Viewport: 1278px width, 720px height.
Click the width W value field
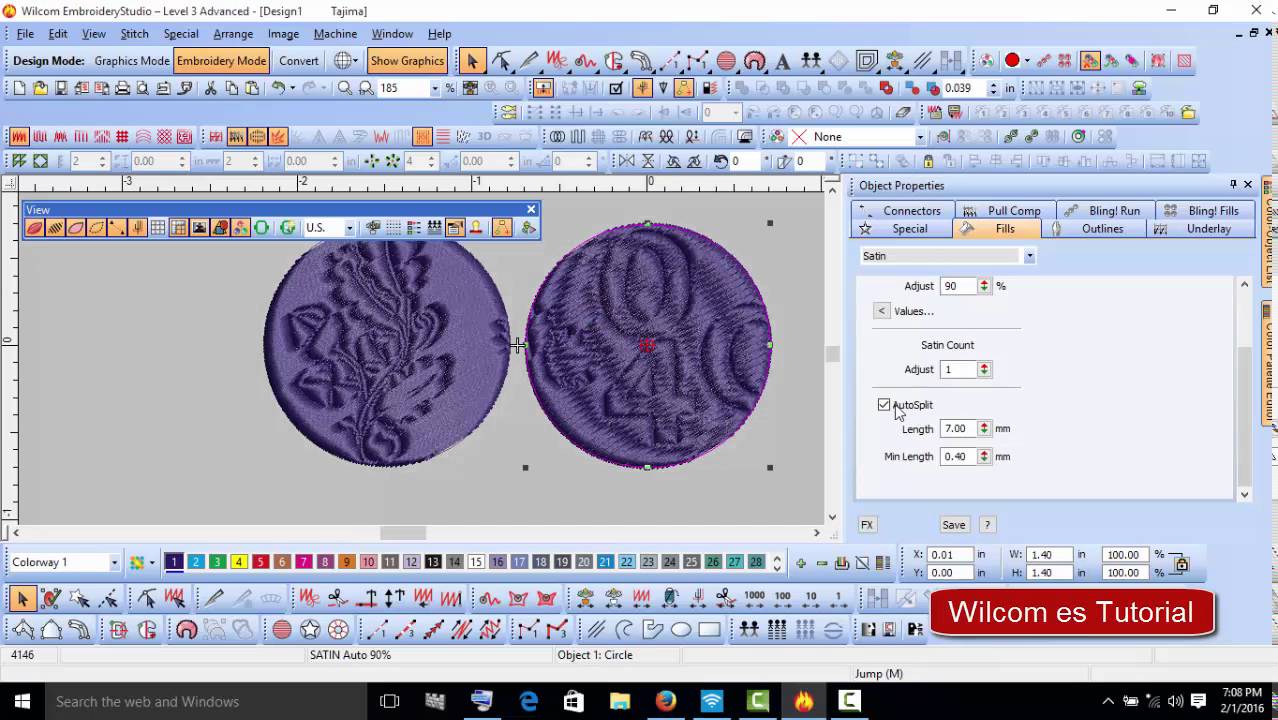pyautogui.click(x=1049, y=555)
